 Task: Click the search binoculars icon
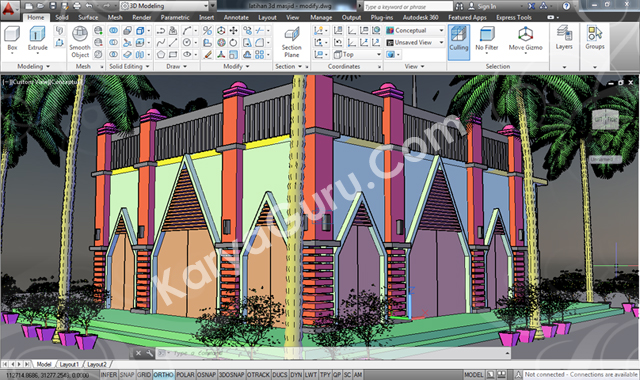click(x=460, y=6)
